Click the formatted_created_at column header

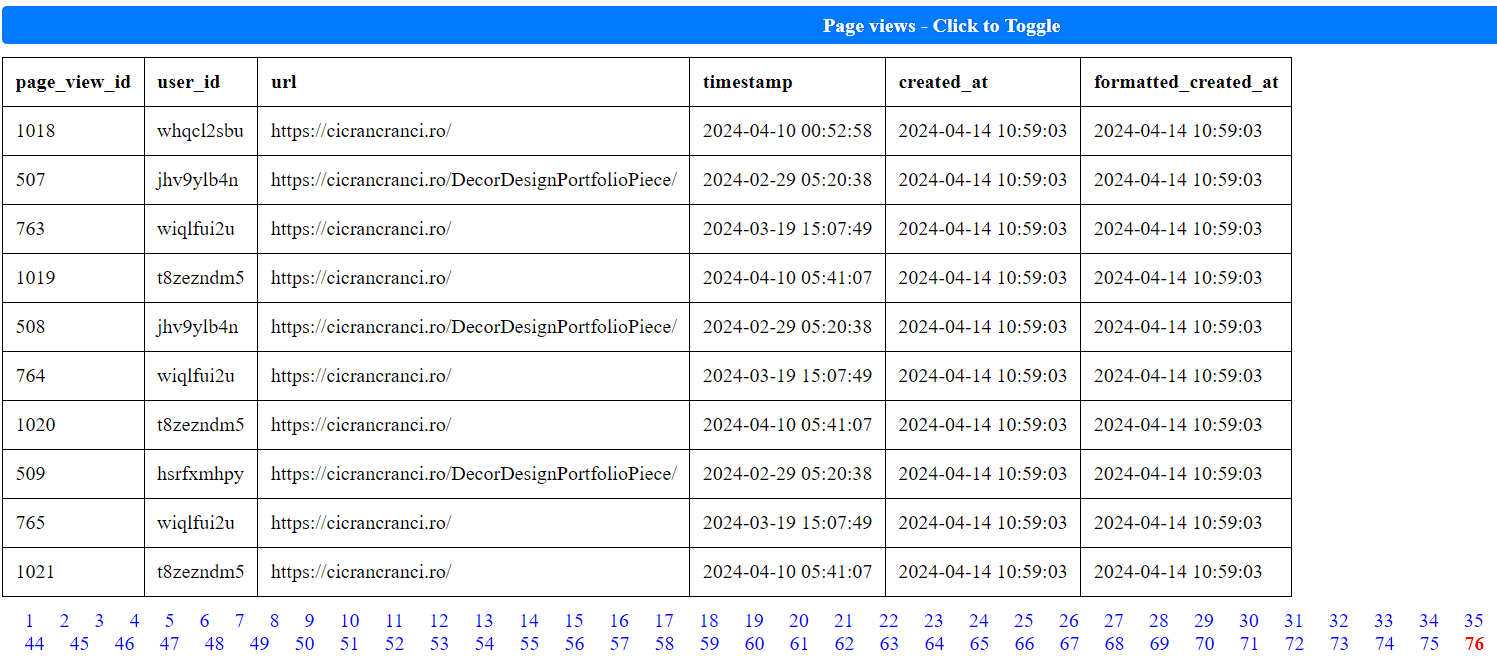pyautogui.click(x=1185, y=82)
